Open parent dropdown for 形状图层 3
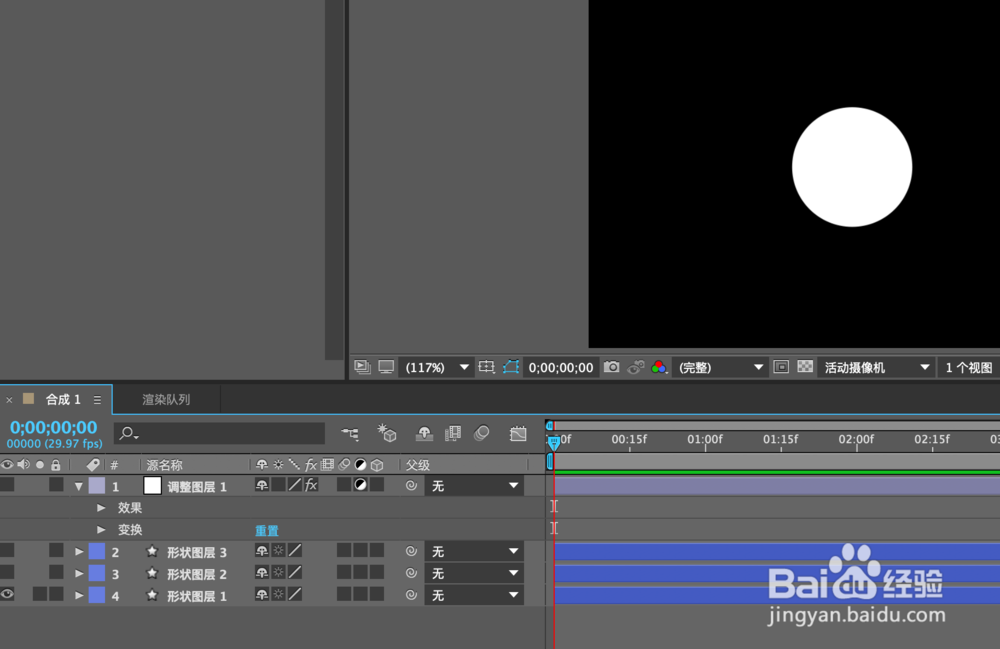Screen dimensions: 1000x649 pyautogui.click(x=474, y=551)
